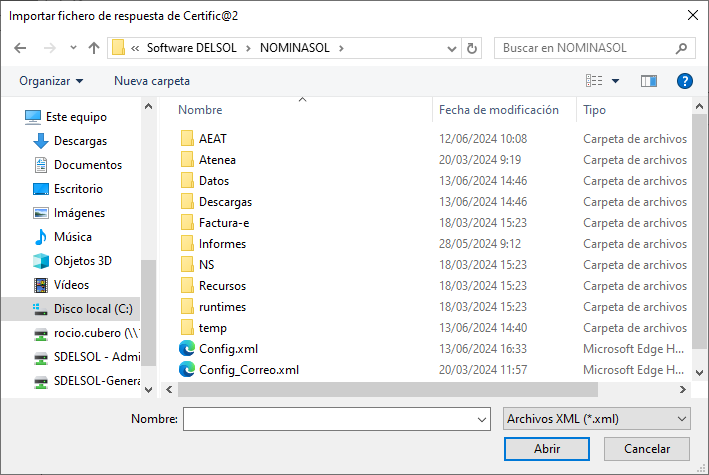Click date 12/06/2024 10:08 of AEAT

pyautogui.click(x=482, y=138)
